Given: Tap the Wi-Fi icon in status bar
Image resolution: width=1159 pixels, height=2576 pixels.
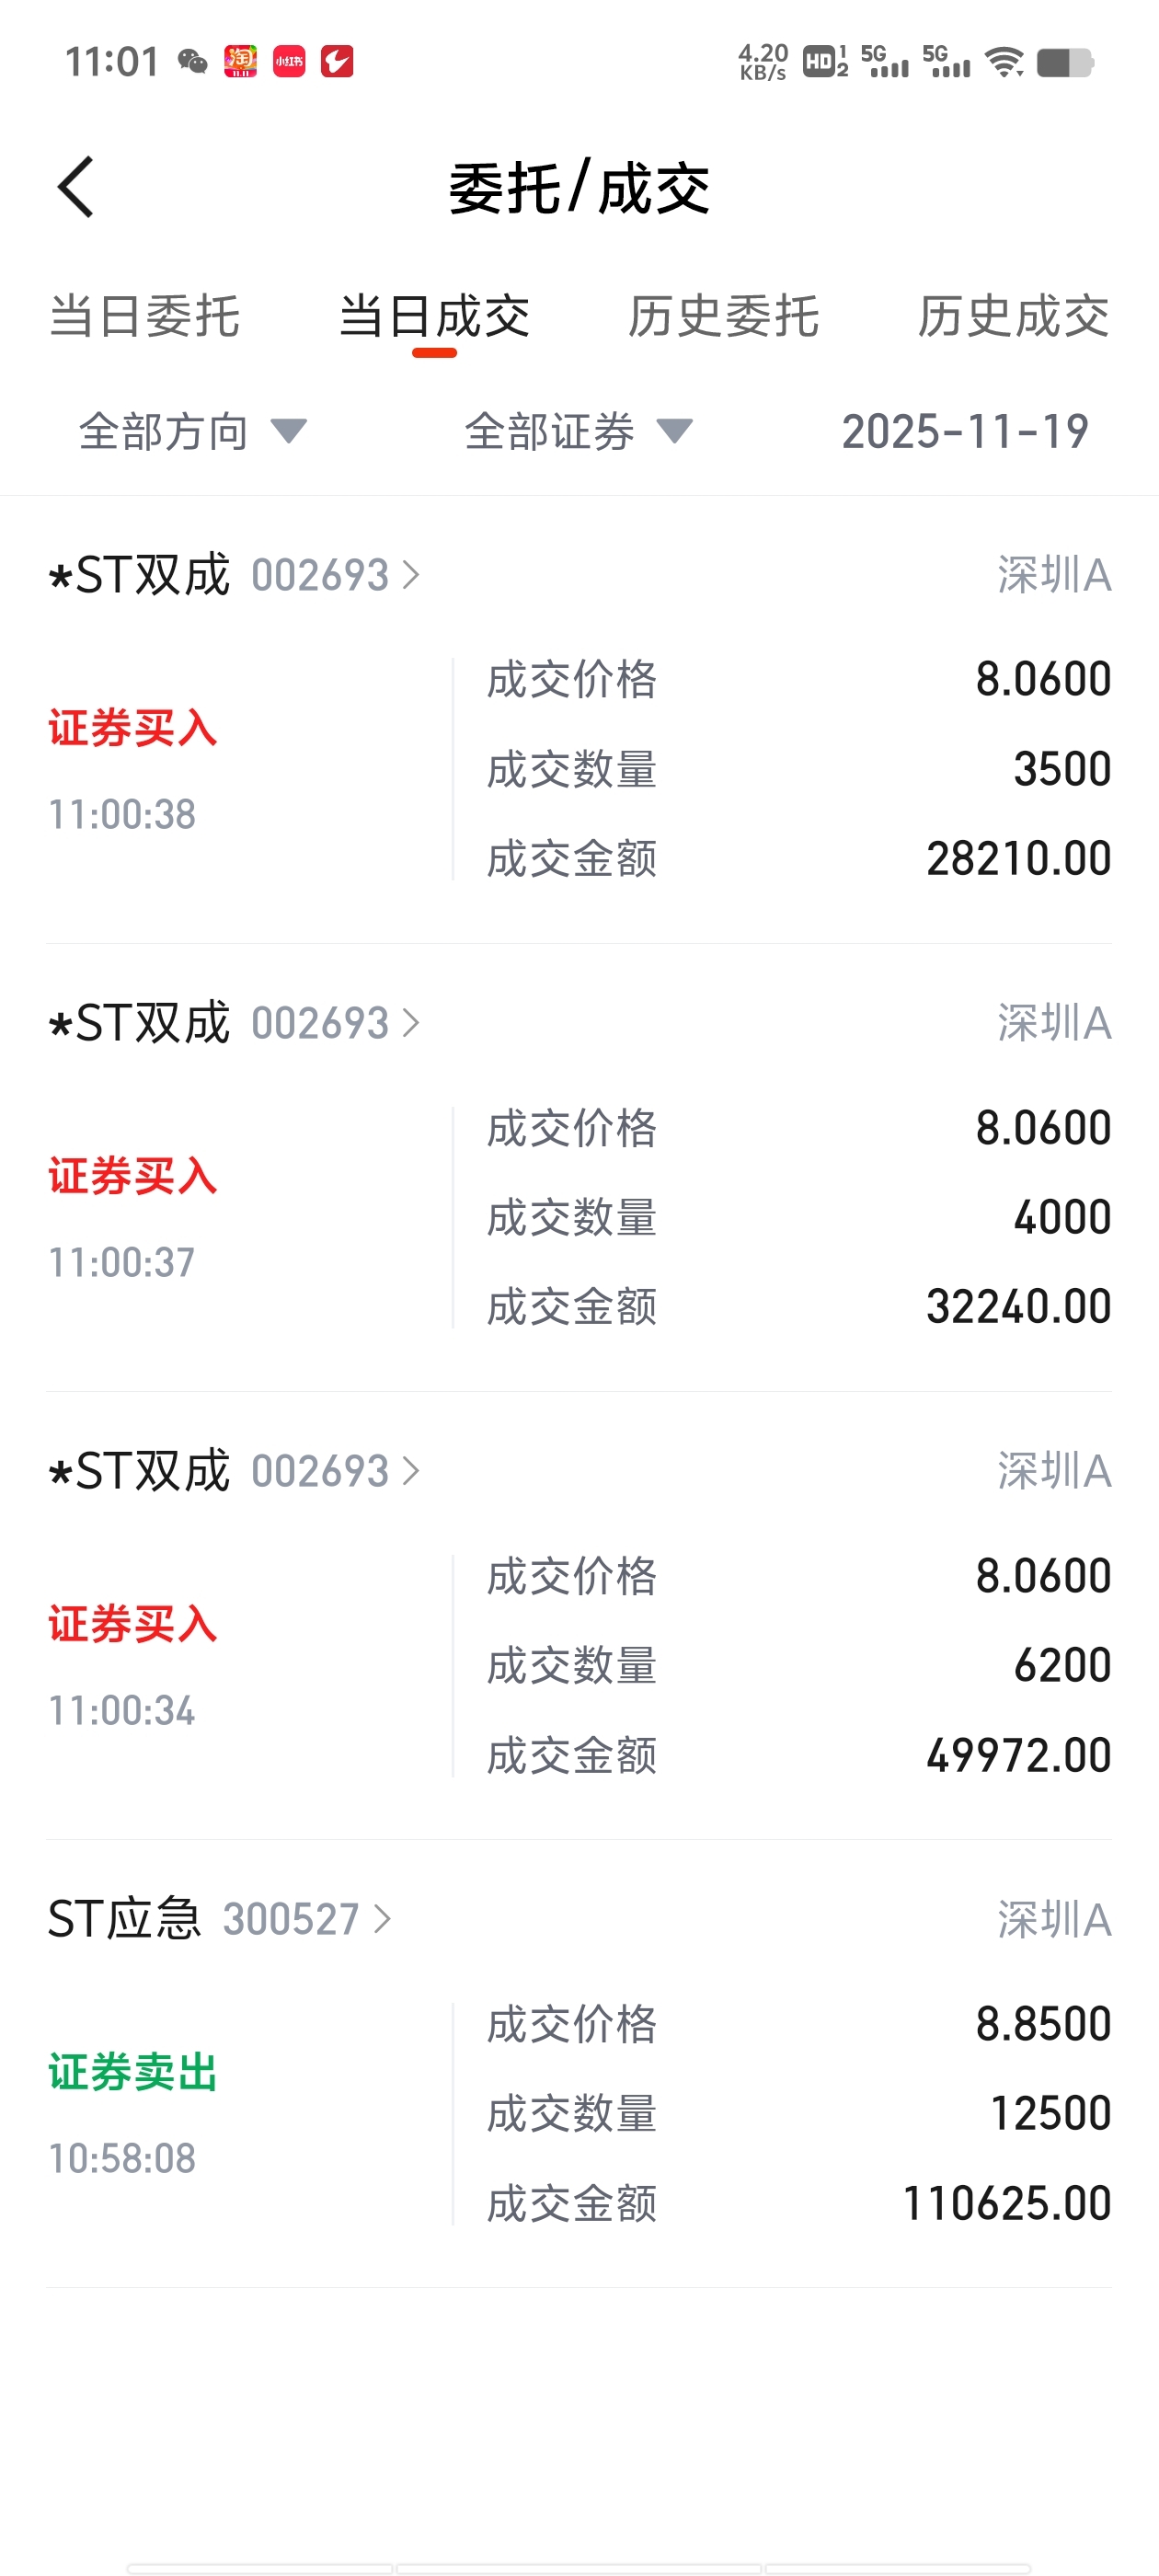Looking at the screenshot, I should point(1004,62).
